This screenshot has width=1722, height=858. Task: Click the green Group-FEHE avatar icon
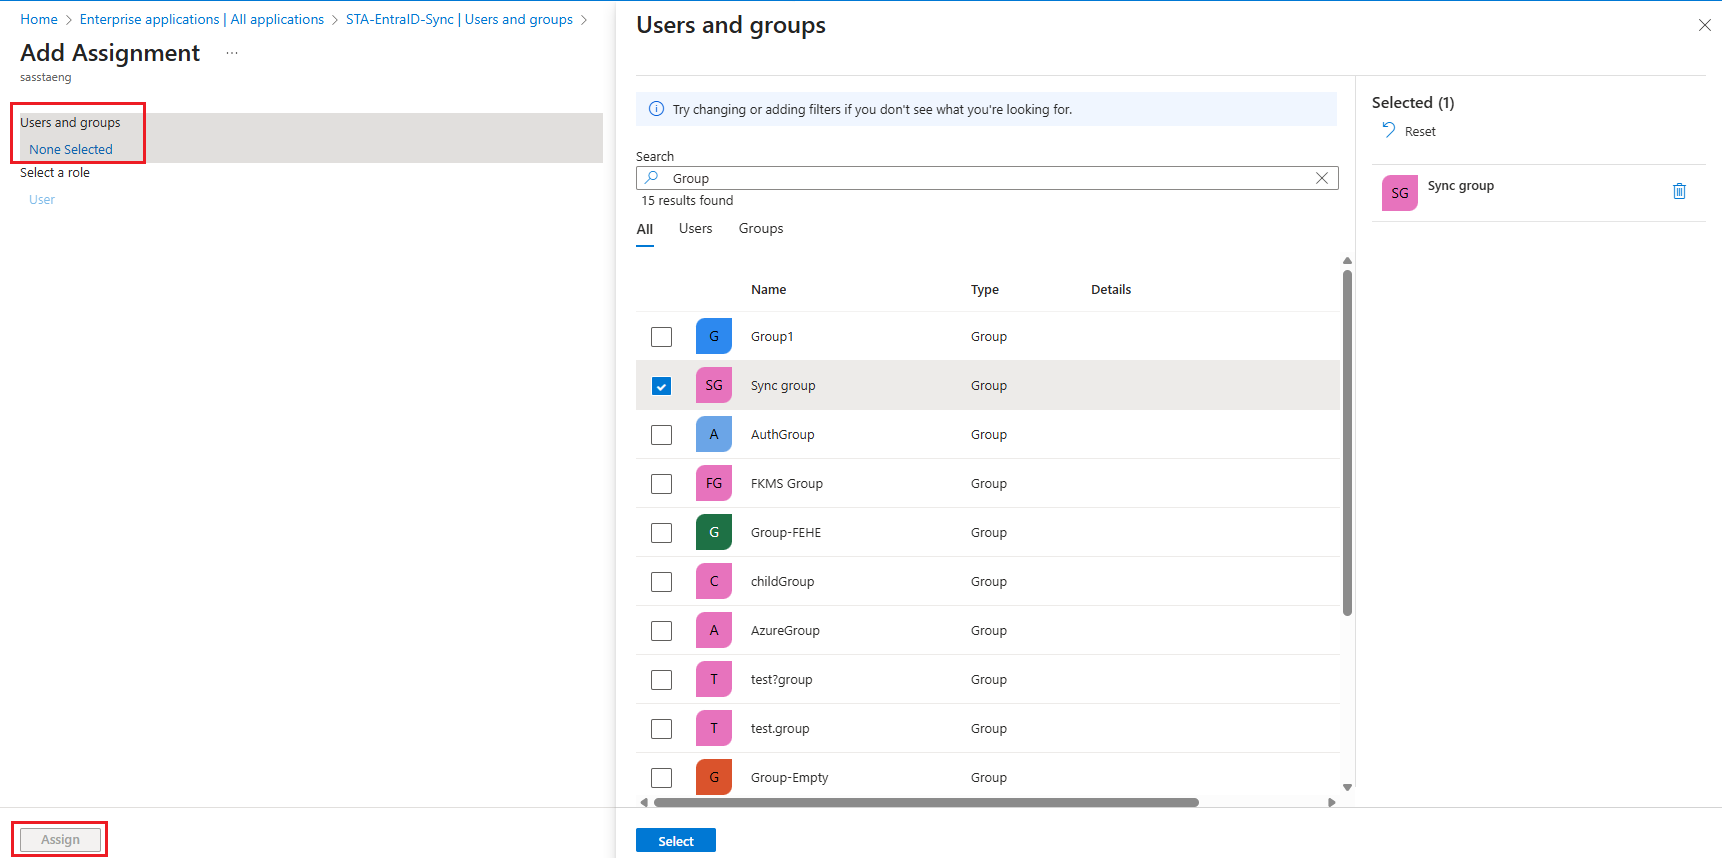coord(713,532)
